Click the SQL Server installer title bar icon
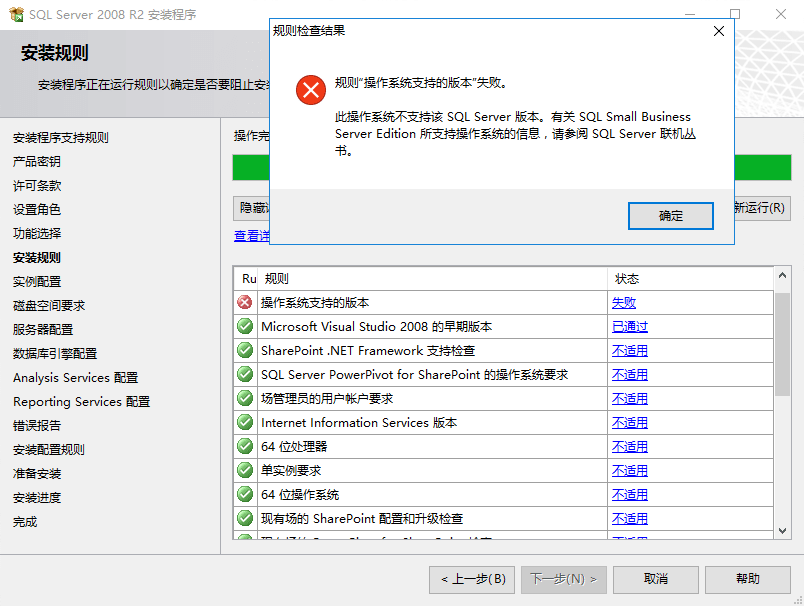Image resolution: width=804 pixels, height=606 pixels. point(16,15)
